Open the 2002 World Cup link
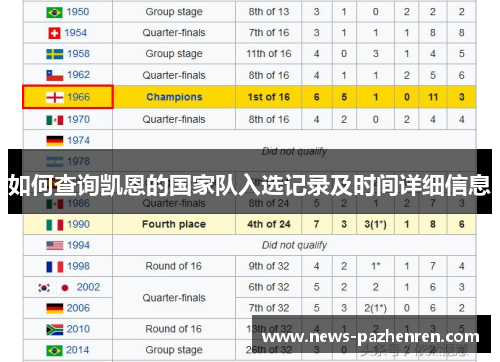 88,287
